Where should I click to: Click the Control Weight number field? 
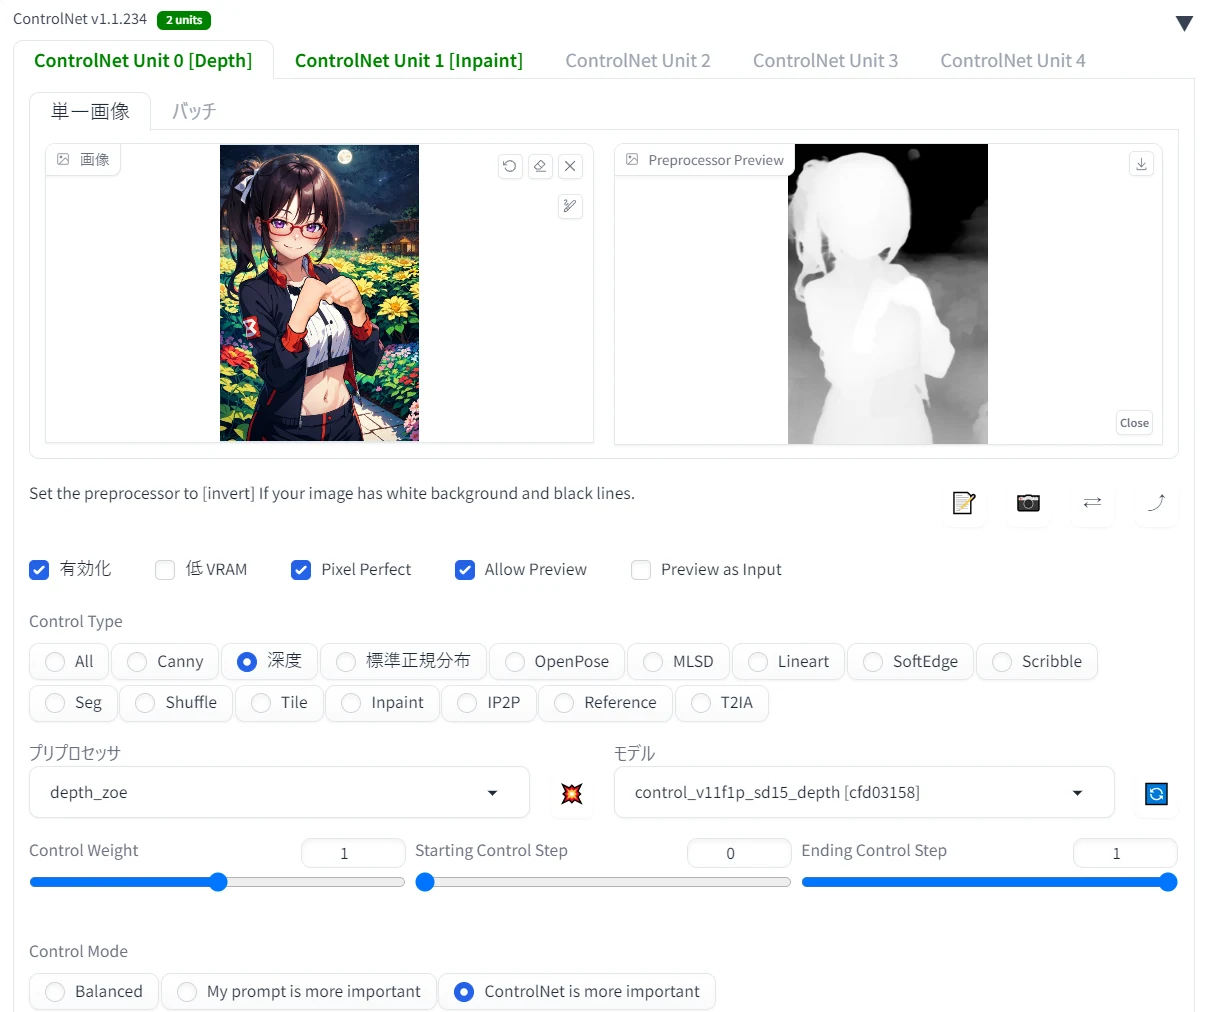[353, 853]
